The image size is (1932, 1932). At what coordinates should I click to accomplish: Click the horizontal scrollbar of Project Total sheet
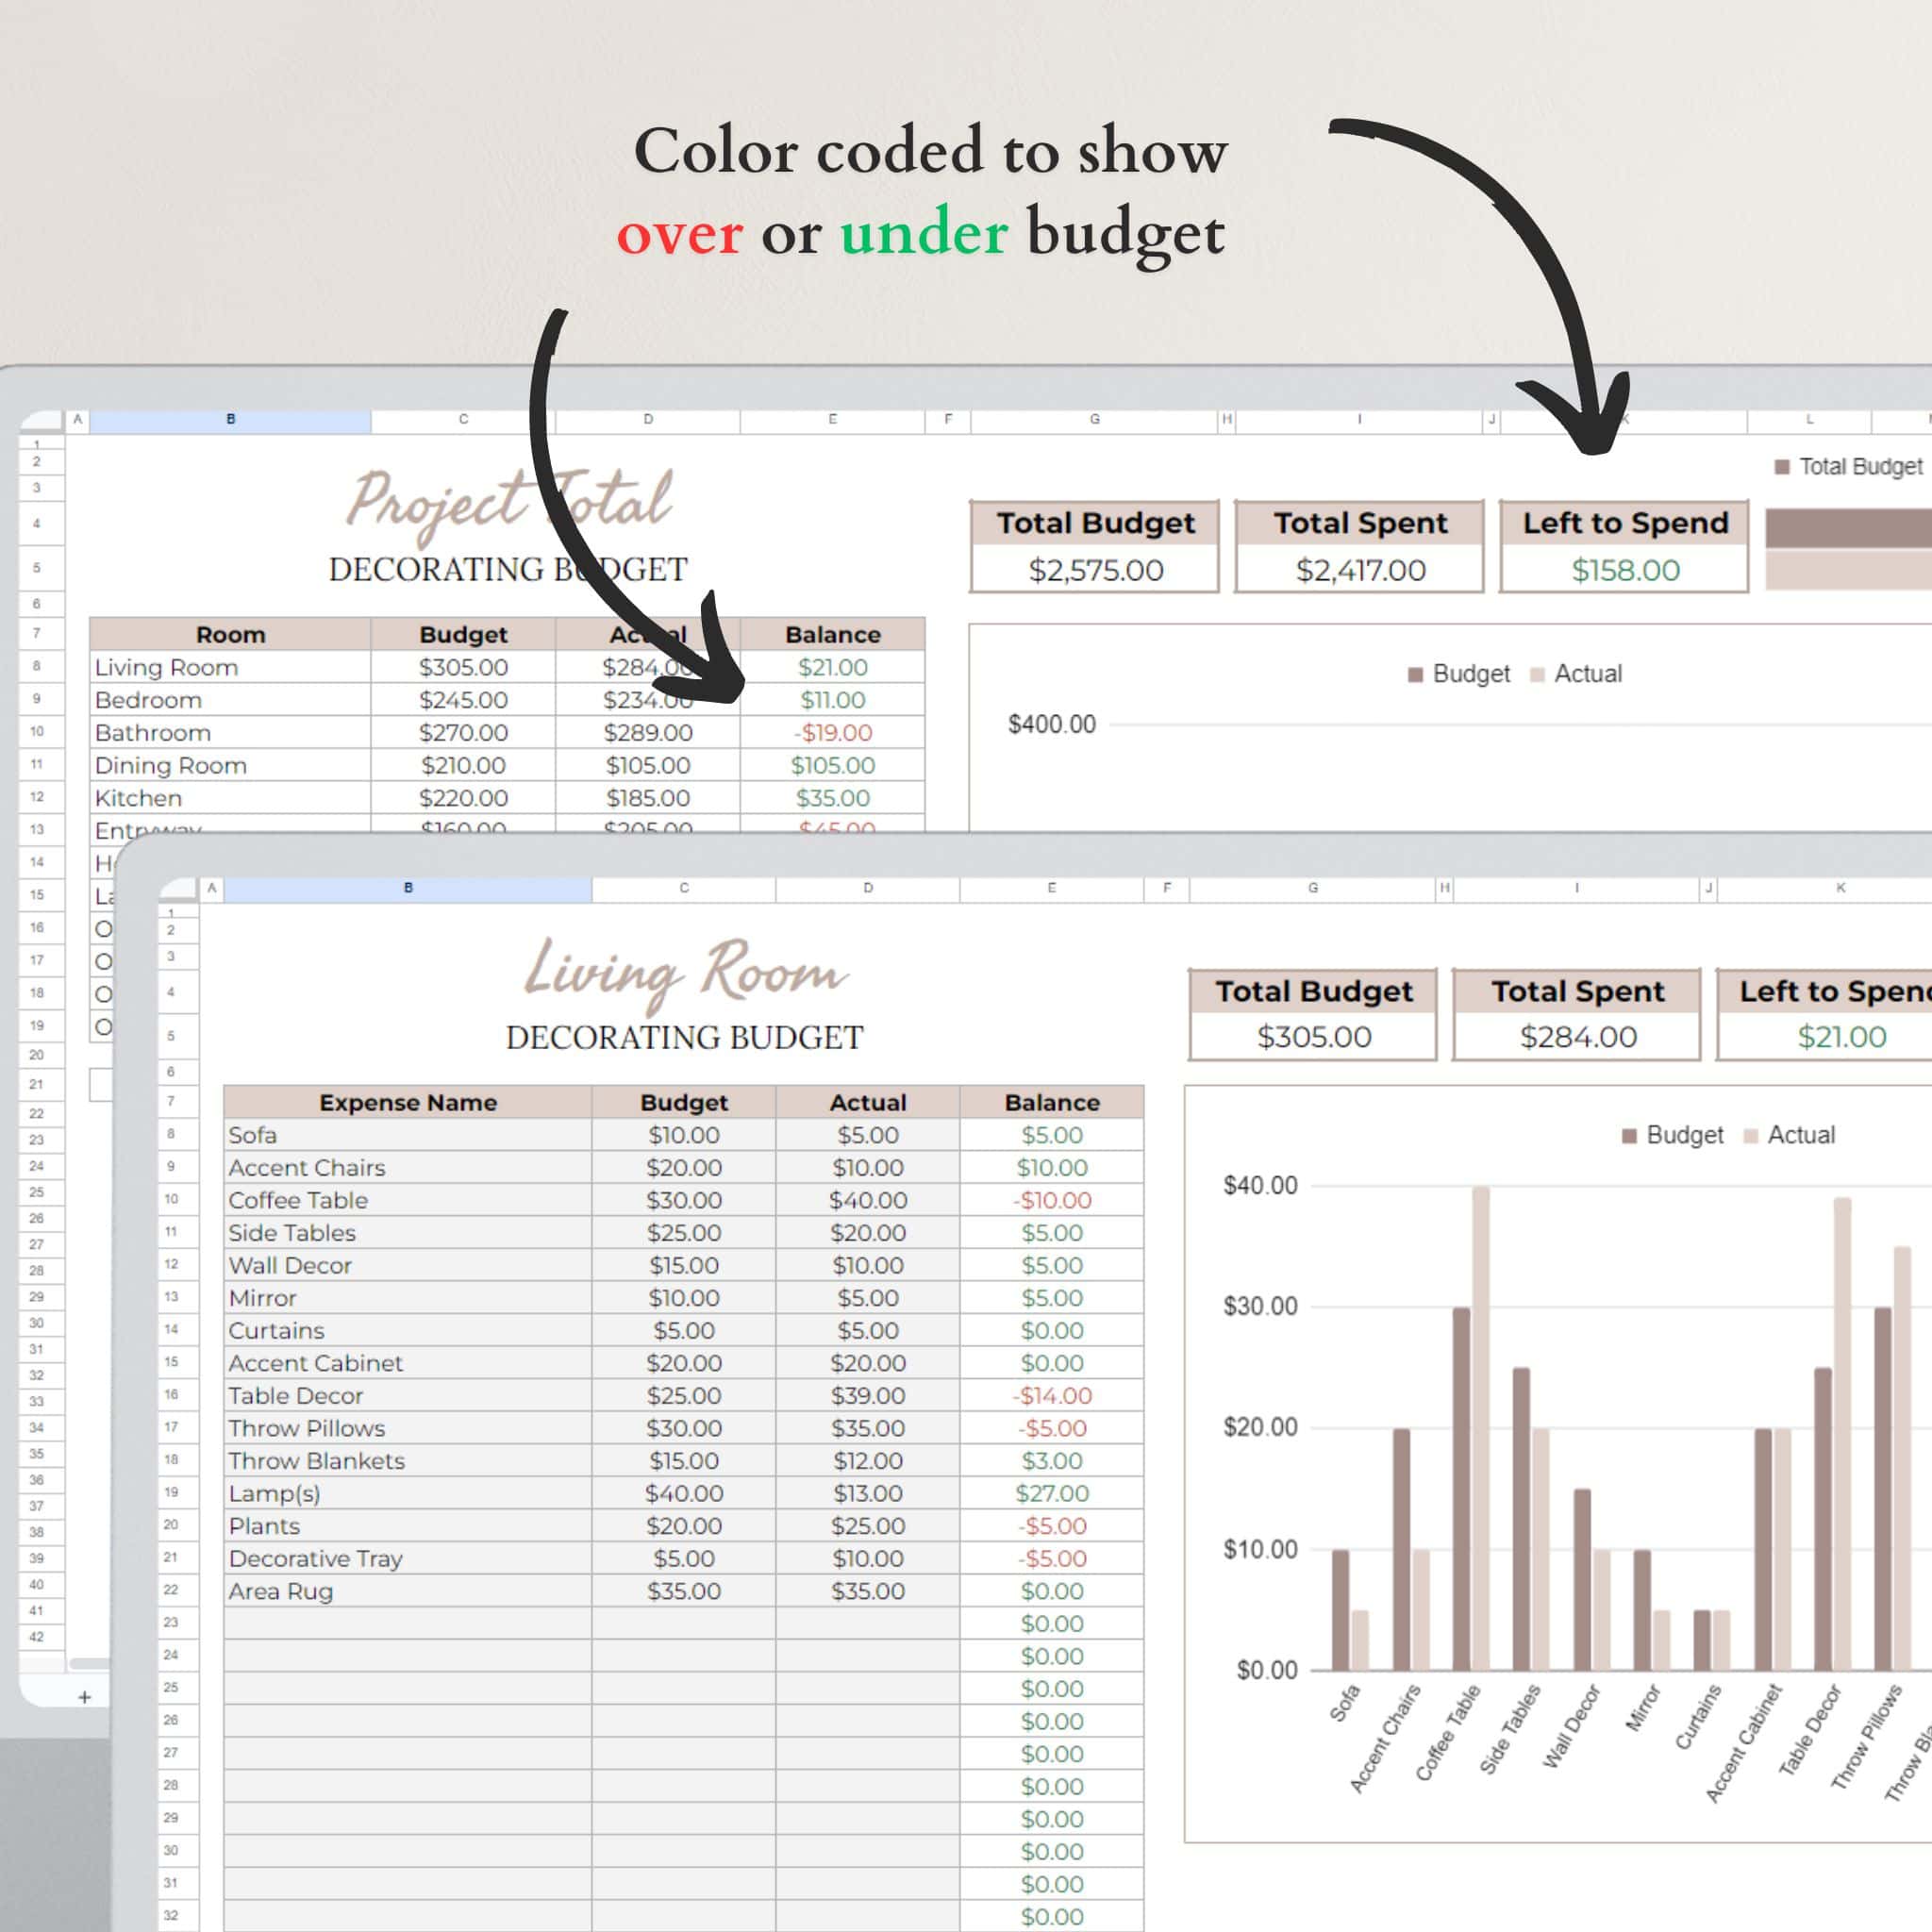point(90,1663)
